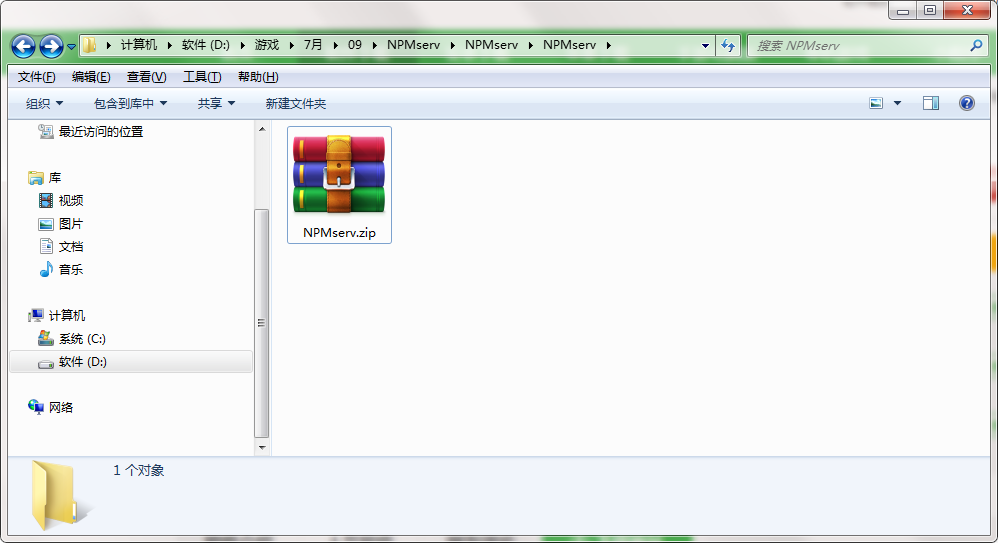
Task: Minimize the Explorer window
Action: click(903, 11)
